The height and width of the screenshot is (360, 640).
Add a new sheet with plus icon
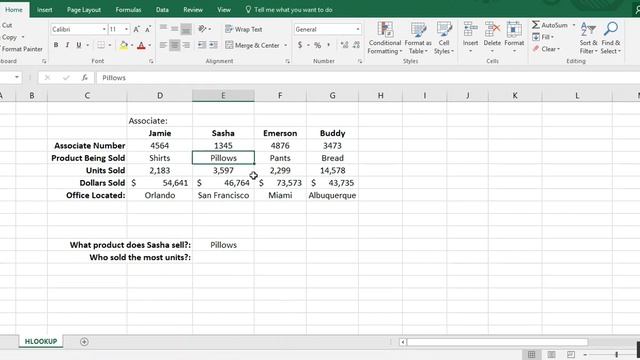pos(84,342)
